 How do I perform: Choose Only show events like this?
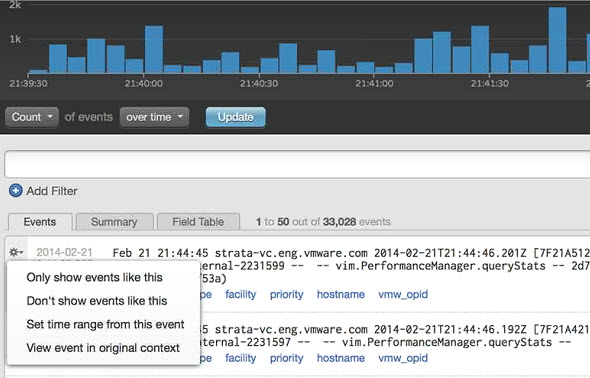94,277
